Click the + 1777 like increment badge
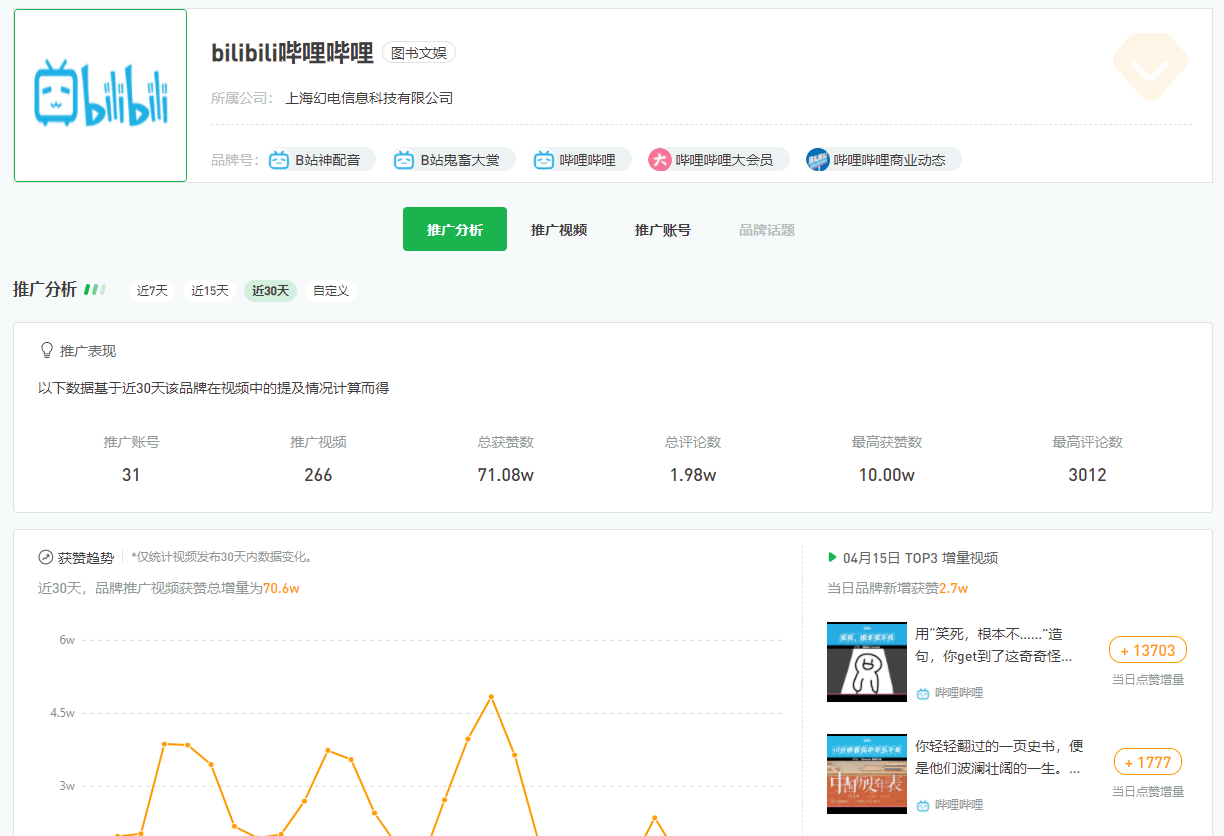Image resolution: width=1224 pixels, height=836 pixels. [1148, 762]
